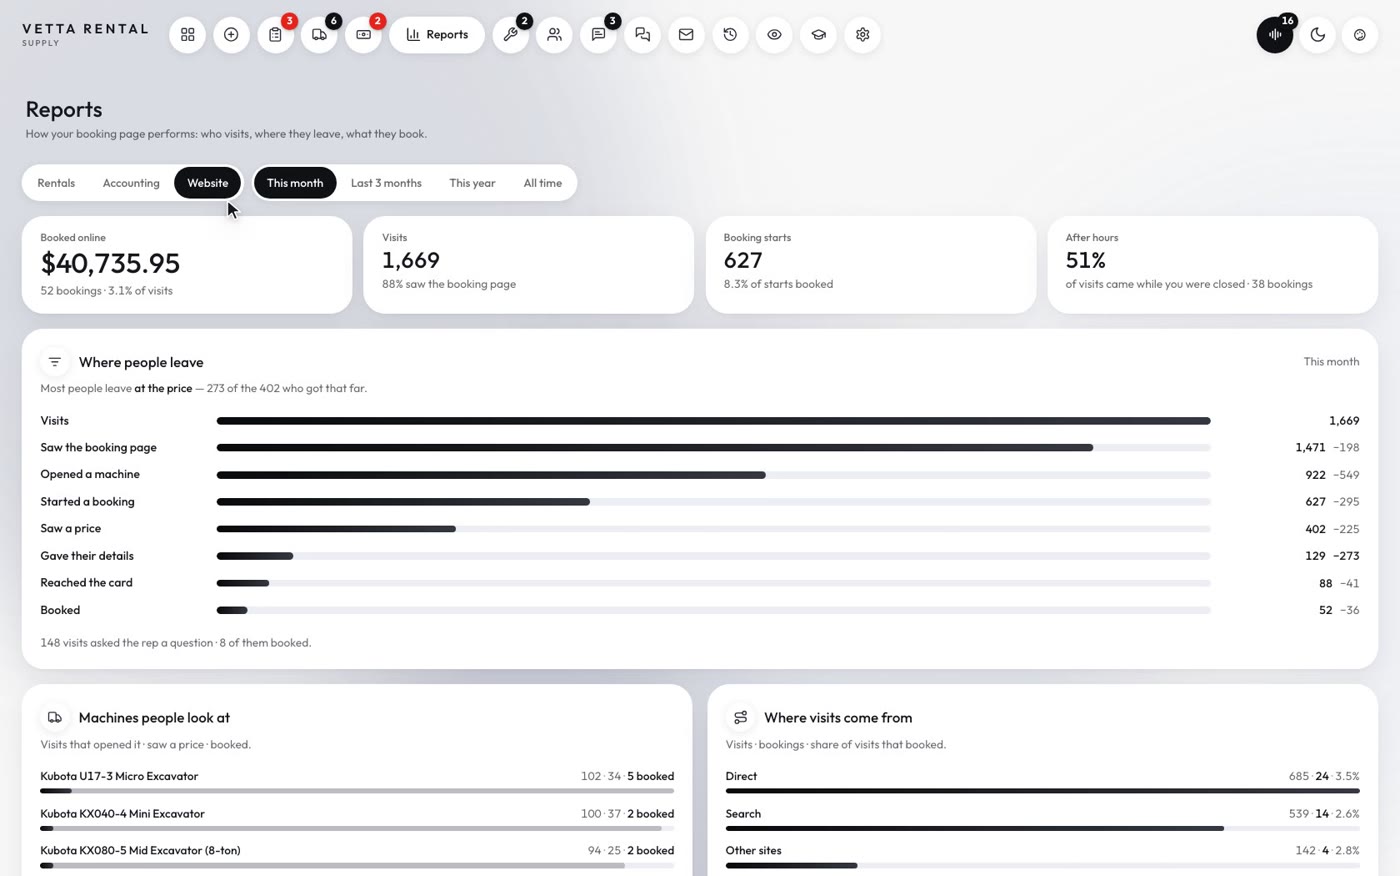
Task: Click the Kubota KX040-4 Mini Excavator row
Action: click(x=357, y=819)
